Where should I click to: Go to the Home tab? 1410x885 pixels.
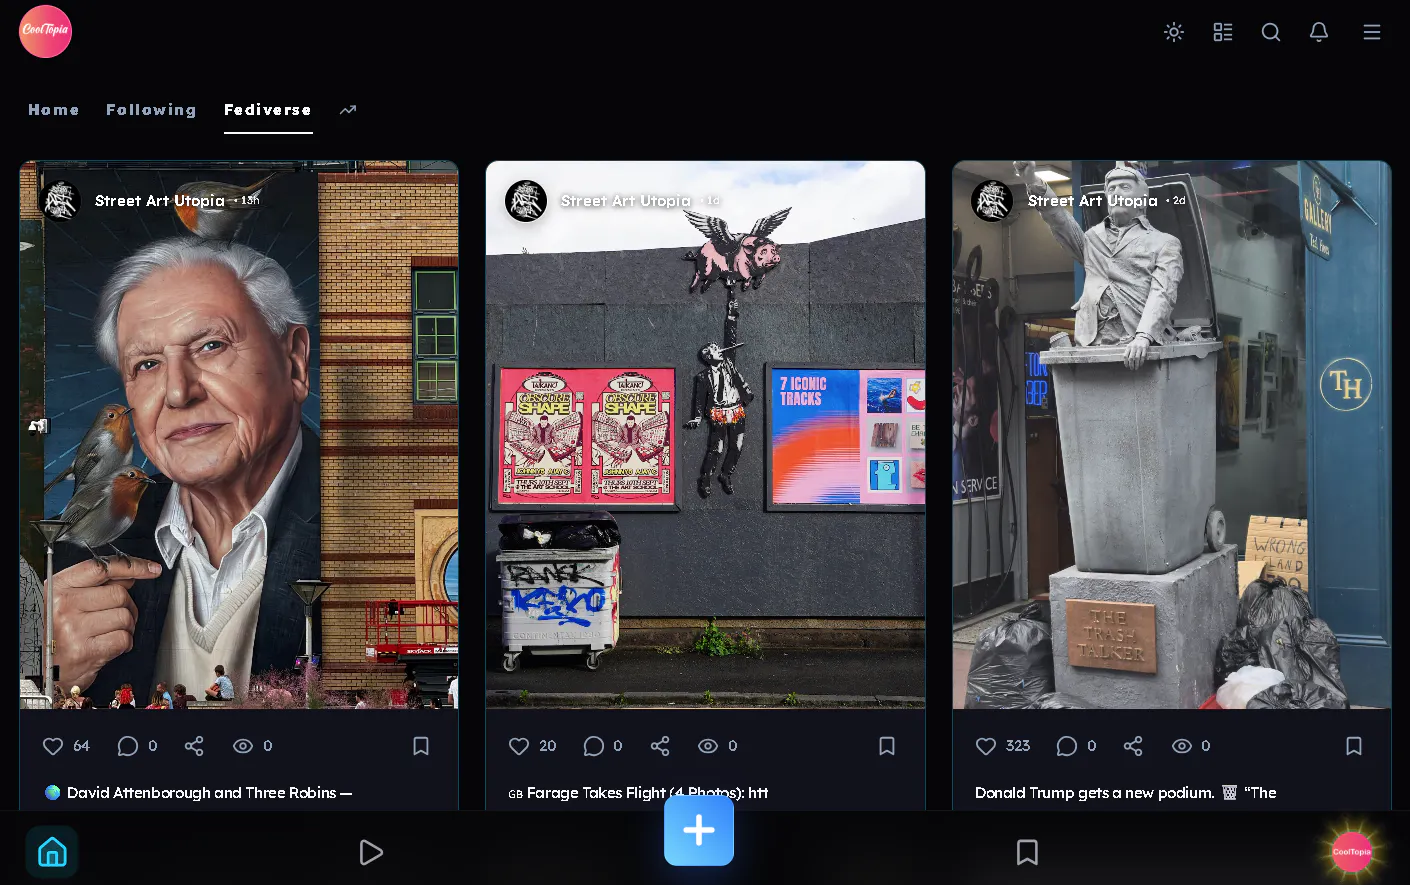pyautogui.click(x=54, y=110)
